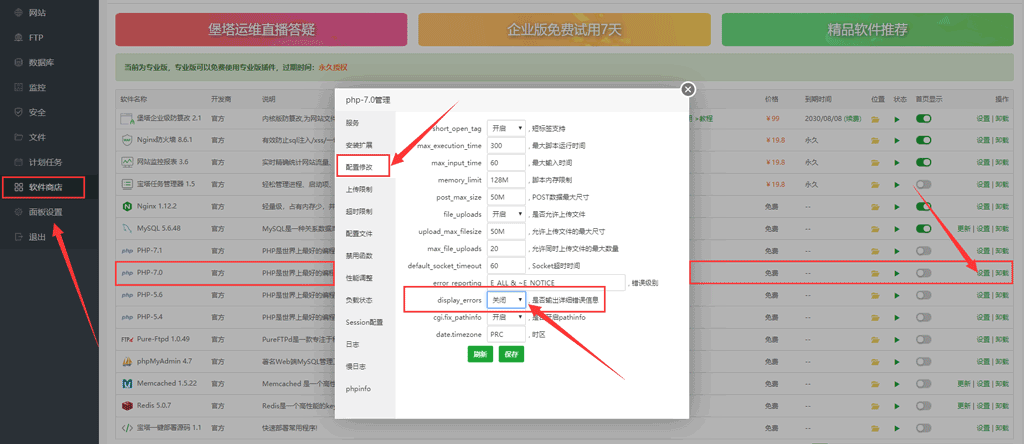Switch to Session配置 tab in php dialog
1024x444 pixels.
coord(365,322)
